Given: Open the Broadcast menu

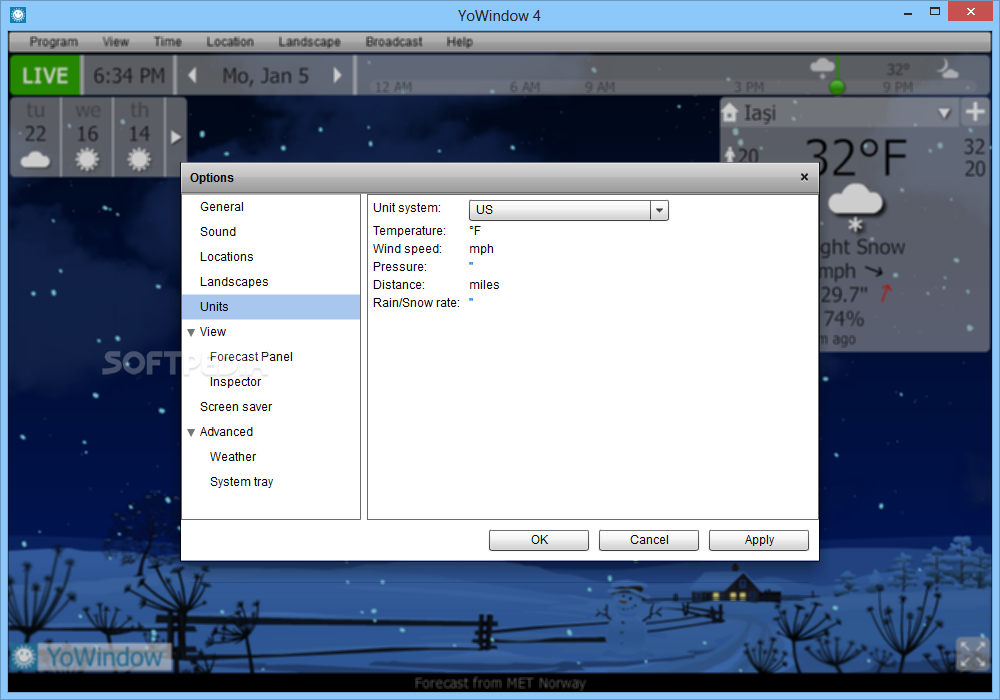Looking at the screenshot, I should coord(394,41).
